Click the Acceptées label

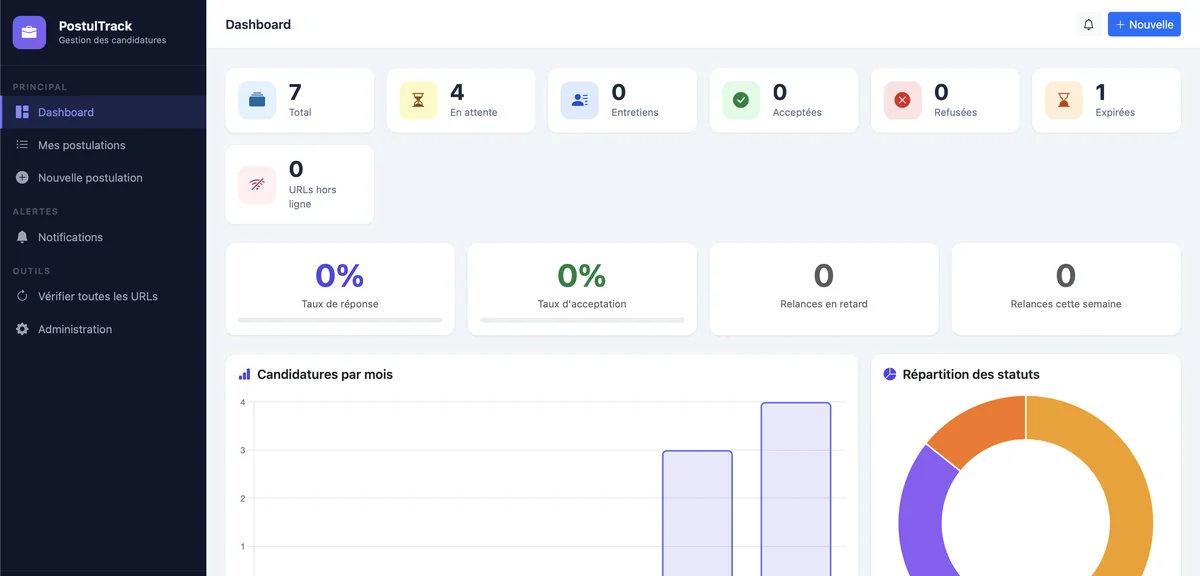pos(797,112)
